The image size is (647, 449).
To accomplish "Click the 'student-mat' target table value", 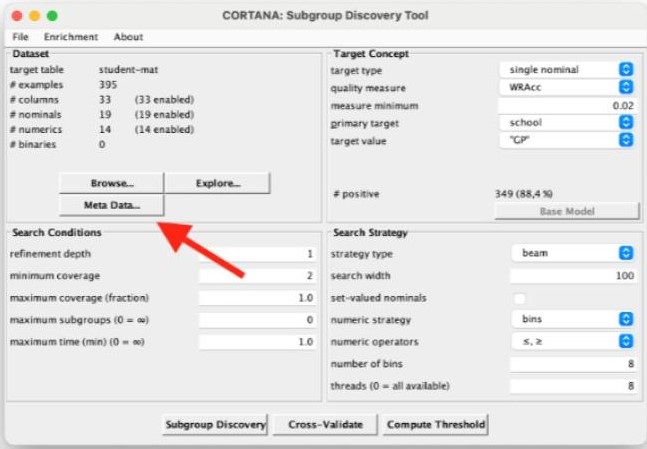I will (128, 70).
